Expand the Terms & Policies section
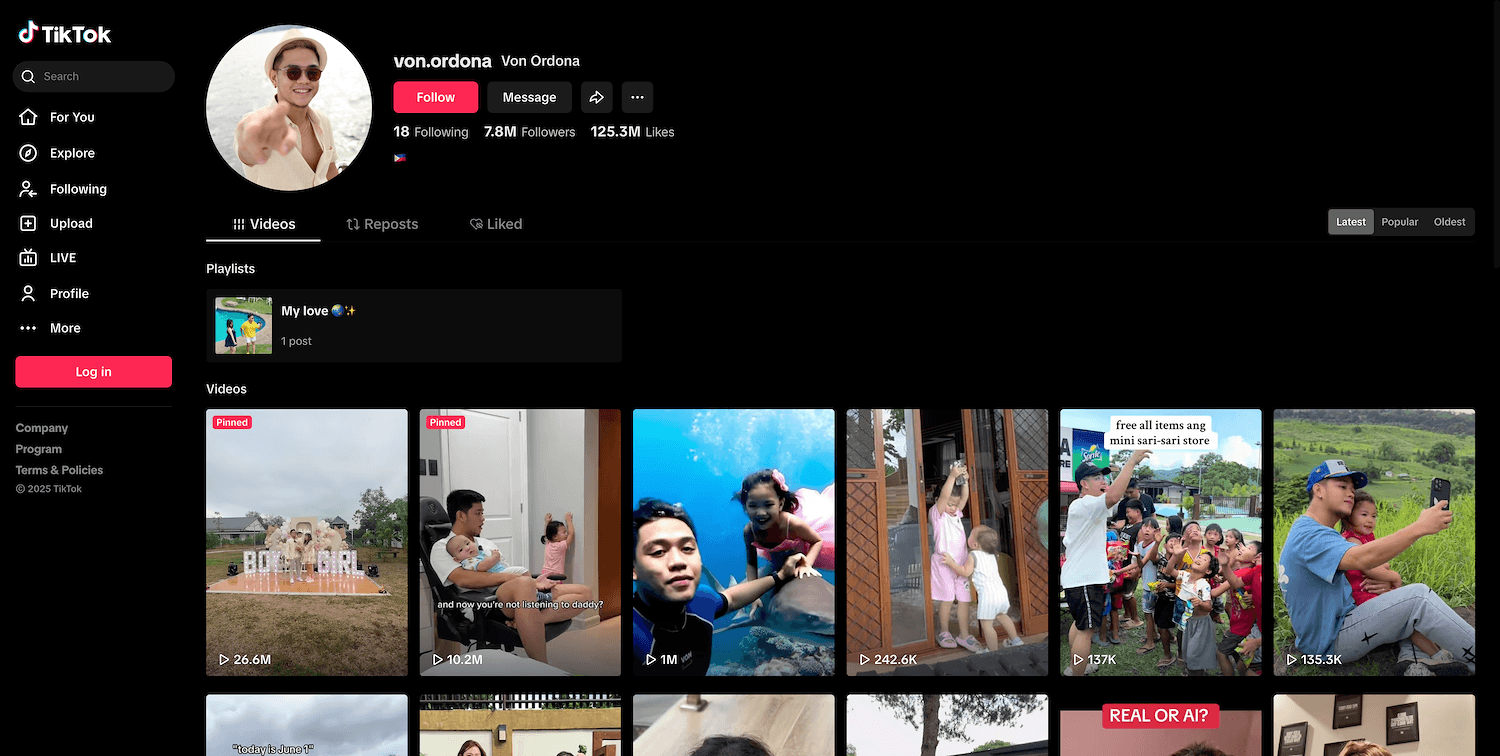Viewport: 1500px width, 756px height. 59,470
